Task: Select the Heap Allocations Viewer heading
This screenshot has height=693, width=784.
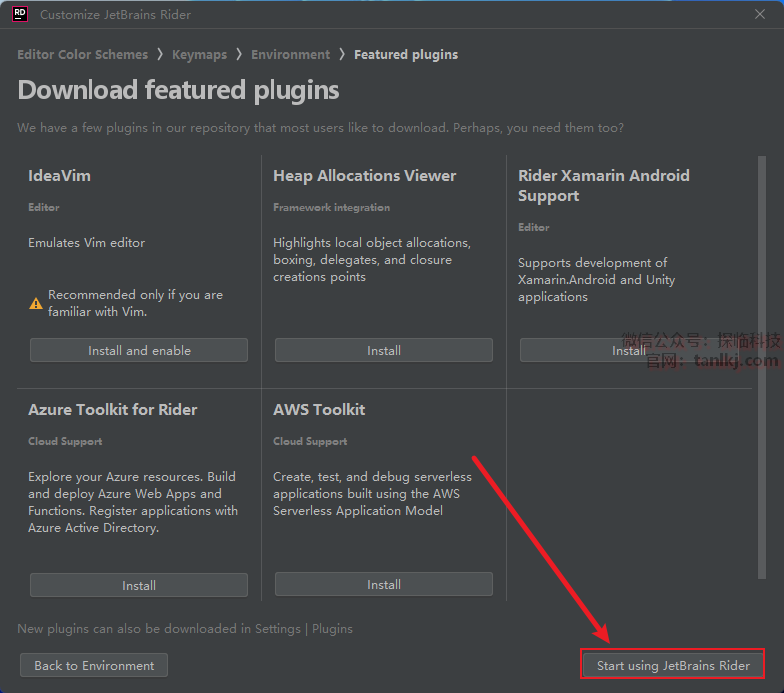Action: tap(364, 176)
